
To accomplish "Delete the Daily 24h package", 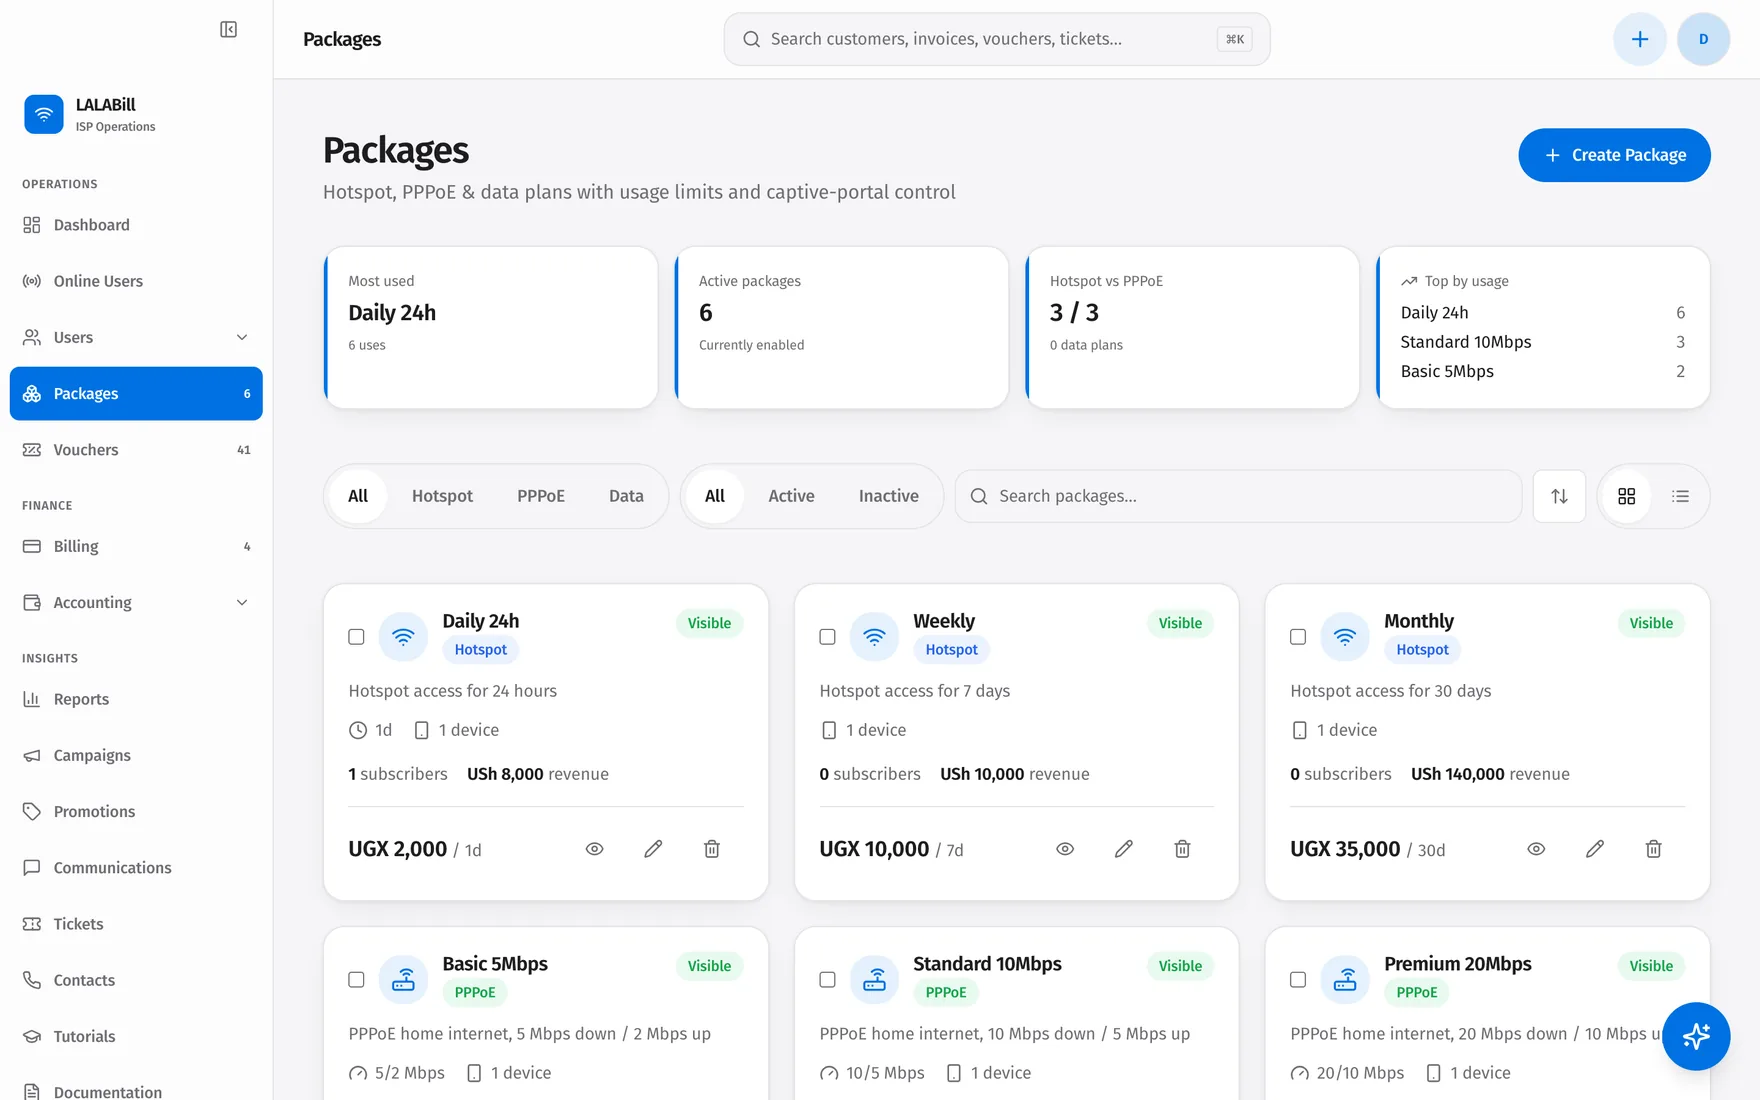I will 712,849.
